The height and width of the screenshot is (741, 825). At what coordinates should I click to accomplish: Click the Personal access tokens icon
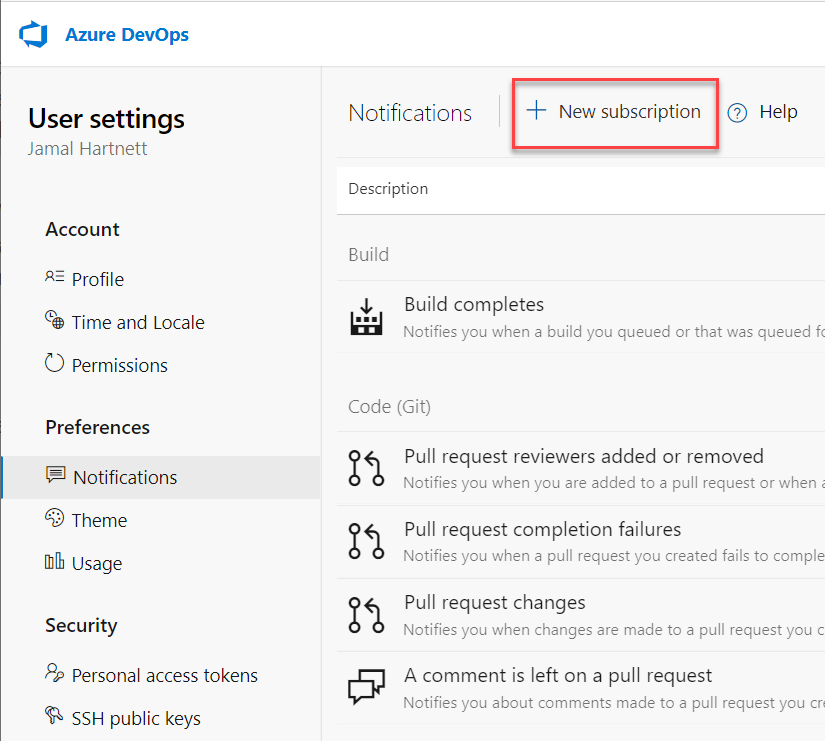tap(54, 673)
